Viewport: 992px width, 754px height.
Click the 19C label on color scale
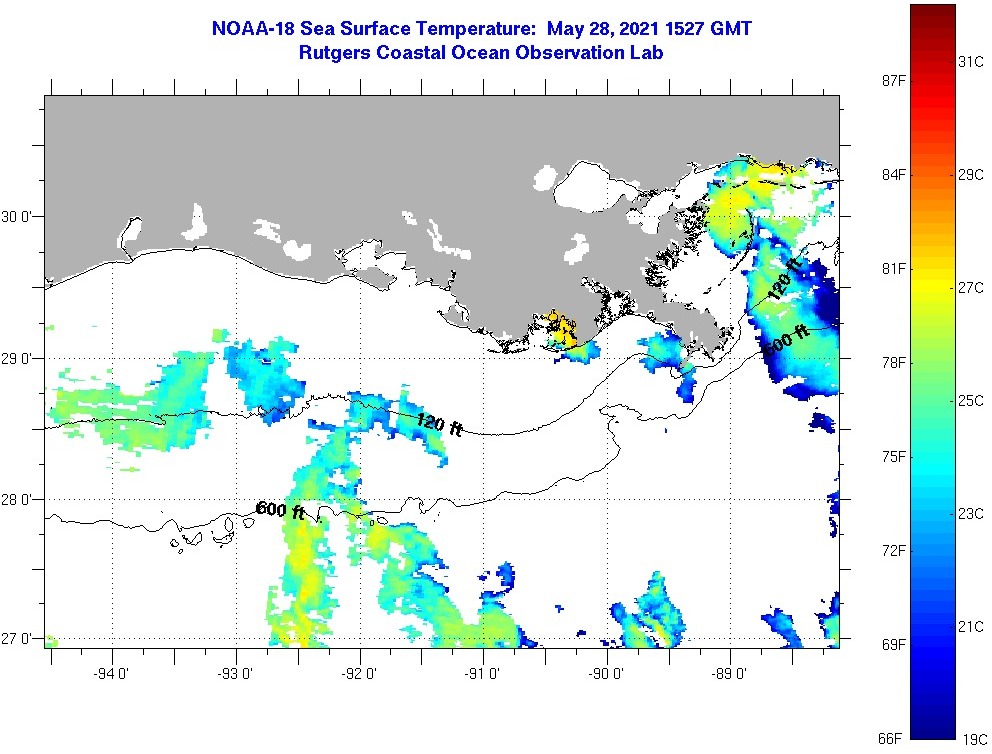(x=974, y=739)
